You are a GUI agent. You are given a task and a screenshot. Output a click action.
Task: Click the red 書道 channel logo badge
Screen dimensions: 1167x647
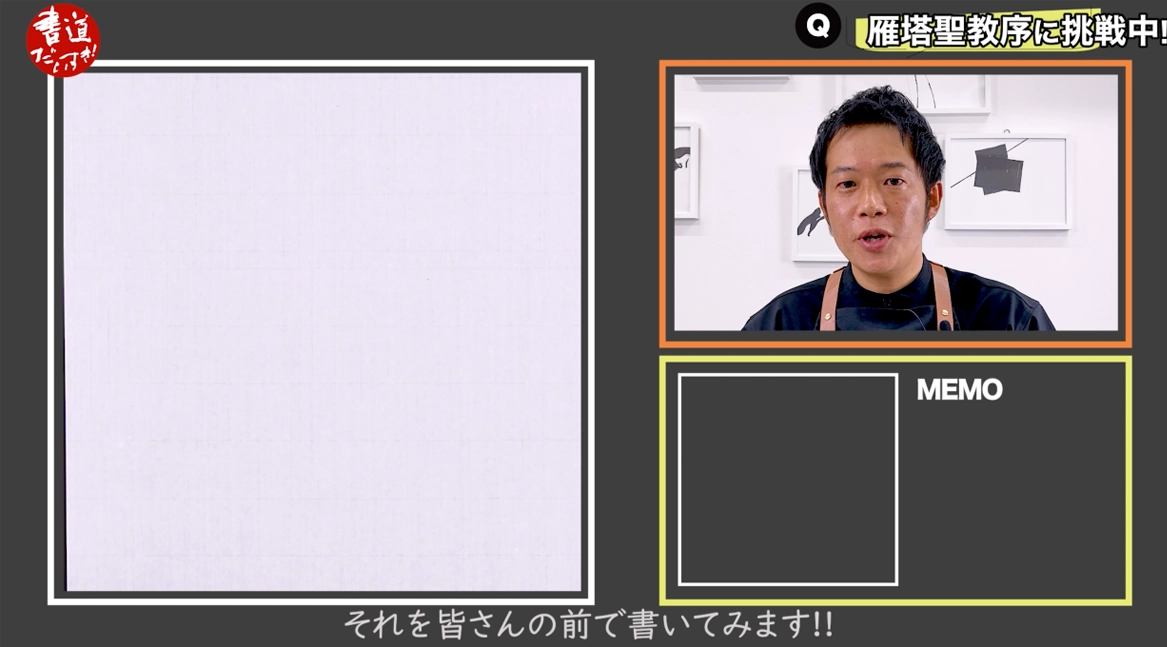pyautogui.click(x=62, y=41)
